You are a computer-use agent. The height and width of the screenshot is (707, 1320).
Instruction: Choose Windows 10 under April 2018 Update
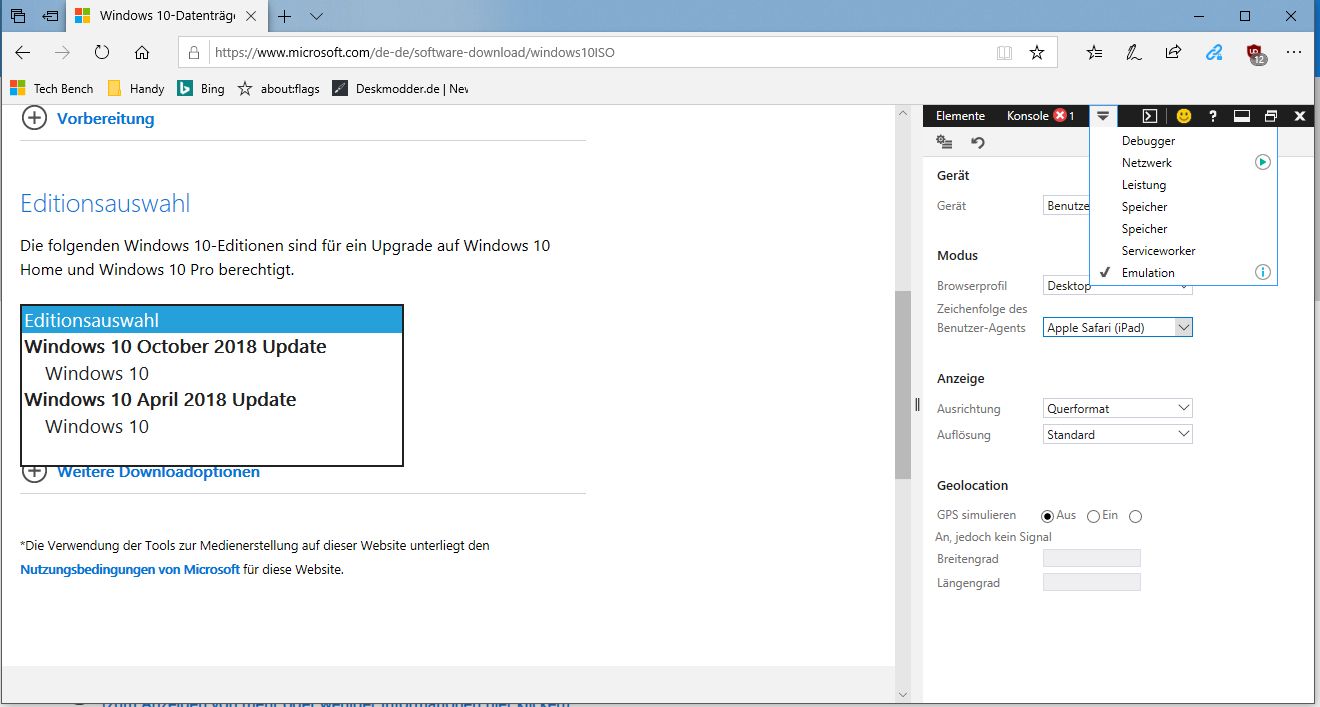pos(212,426)
